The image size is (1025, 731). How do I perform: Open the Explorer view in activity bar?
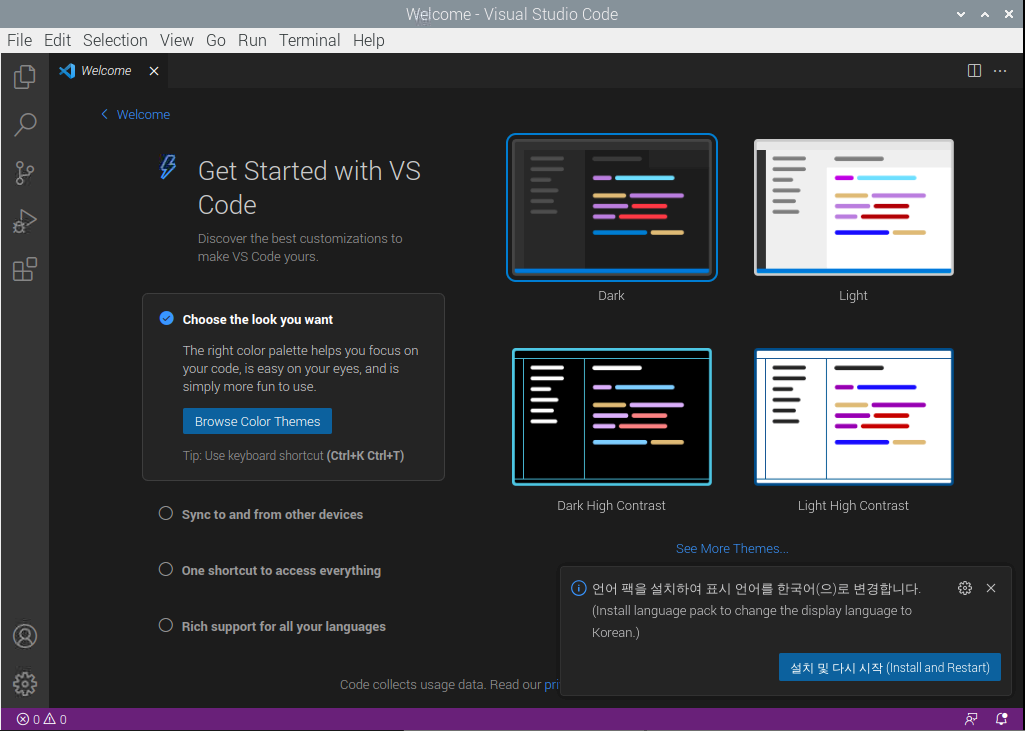pos(25,76)
